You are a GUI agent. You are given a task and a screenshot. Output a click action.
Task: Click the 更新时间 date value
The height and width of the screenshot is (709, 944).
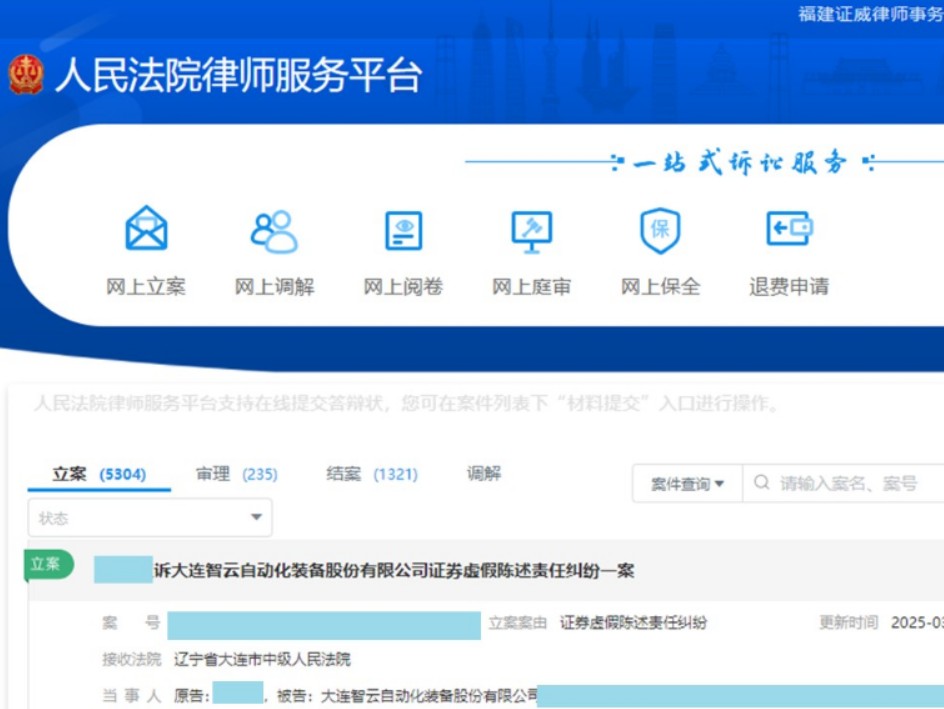[x=918, y=622]
